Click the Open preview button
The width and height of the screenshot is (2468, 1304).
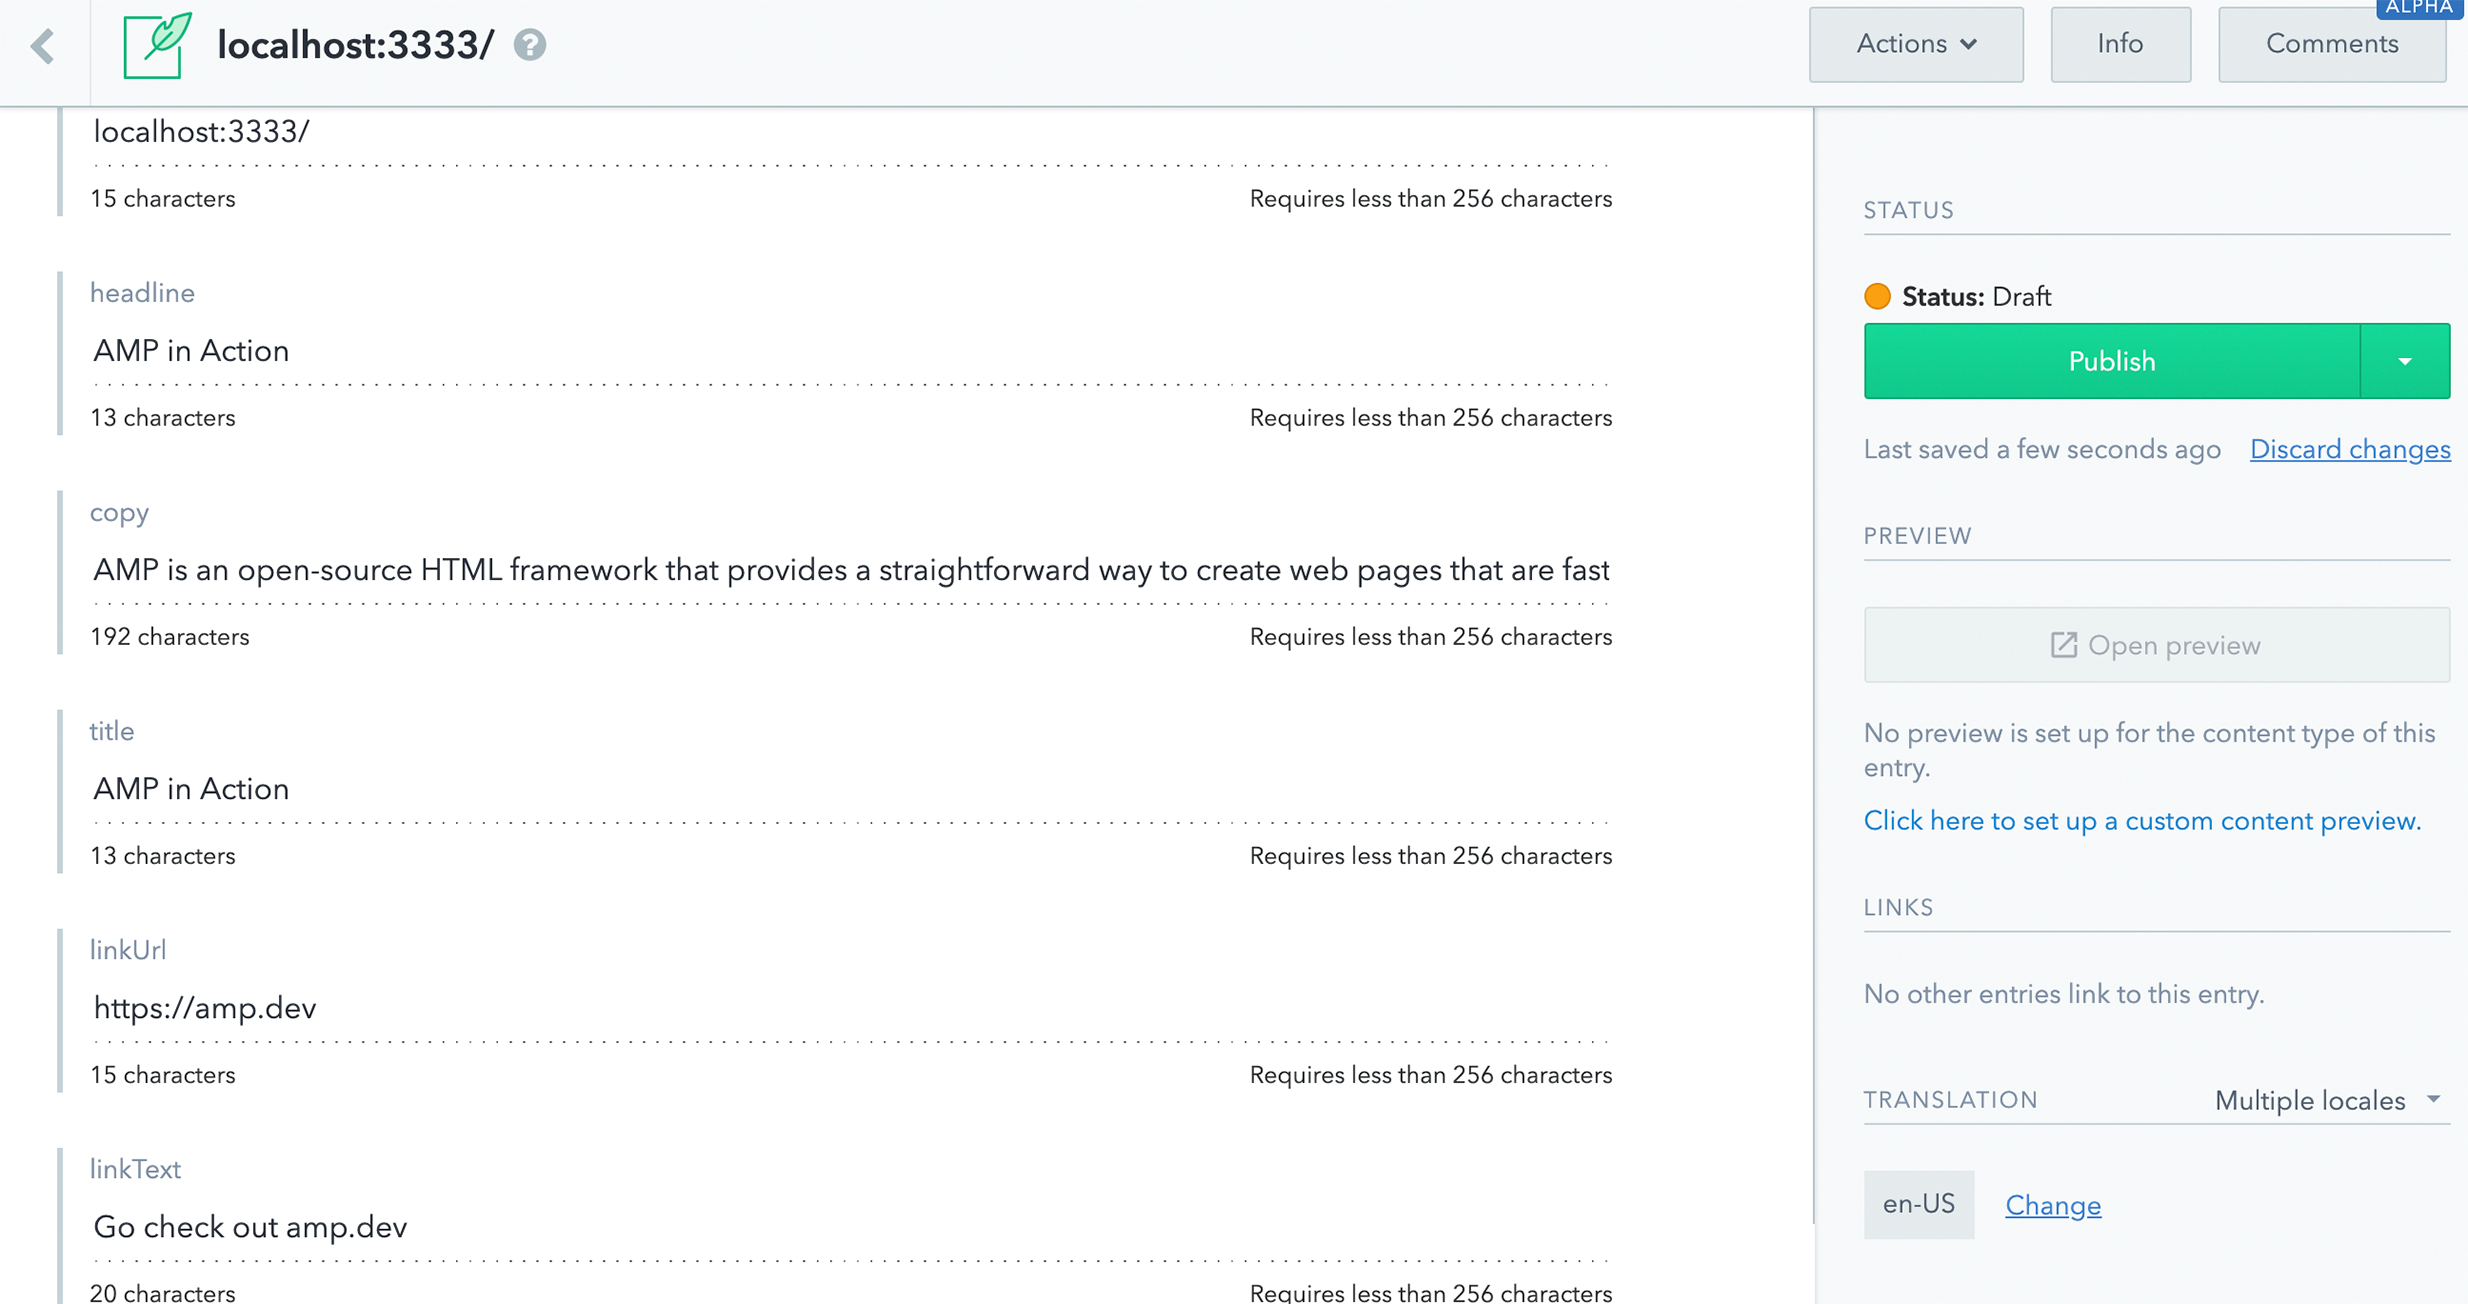point(2156,645)
